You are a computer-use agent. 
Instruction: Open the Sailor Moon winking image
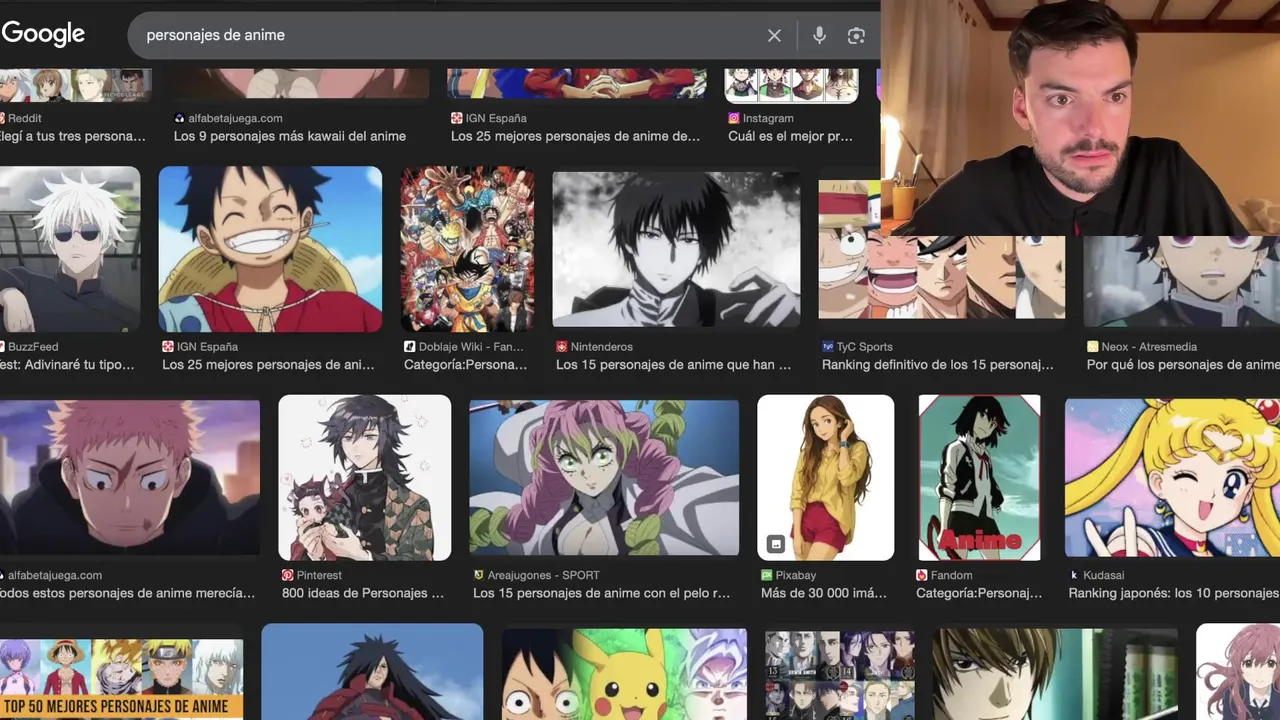(x=1172, y=477)
